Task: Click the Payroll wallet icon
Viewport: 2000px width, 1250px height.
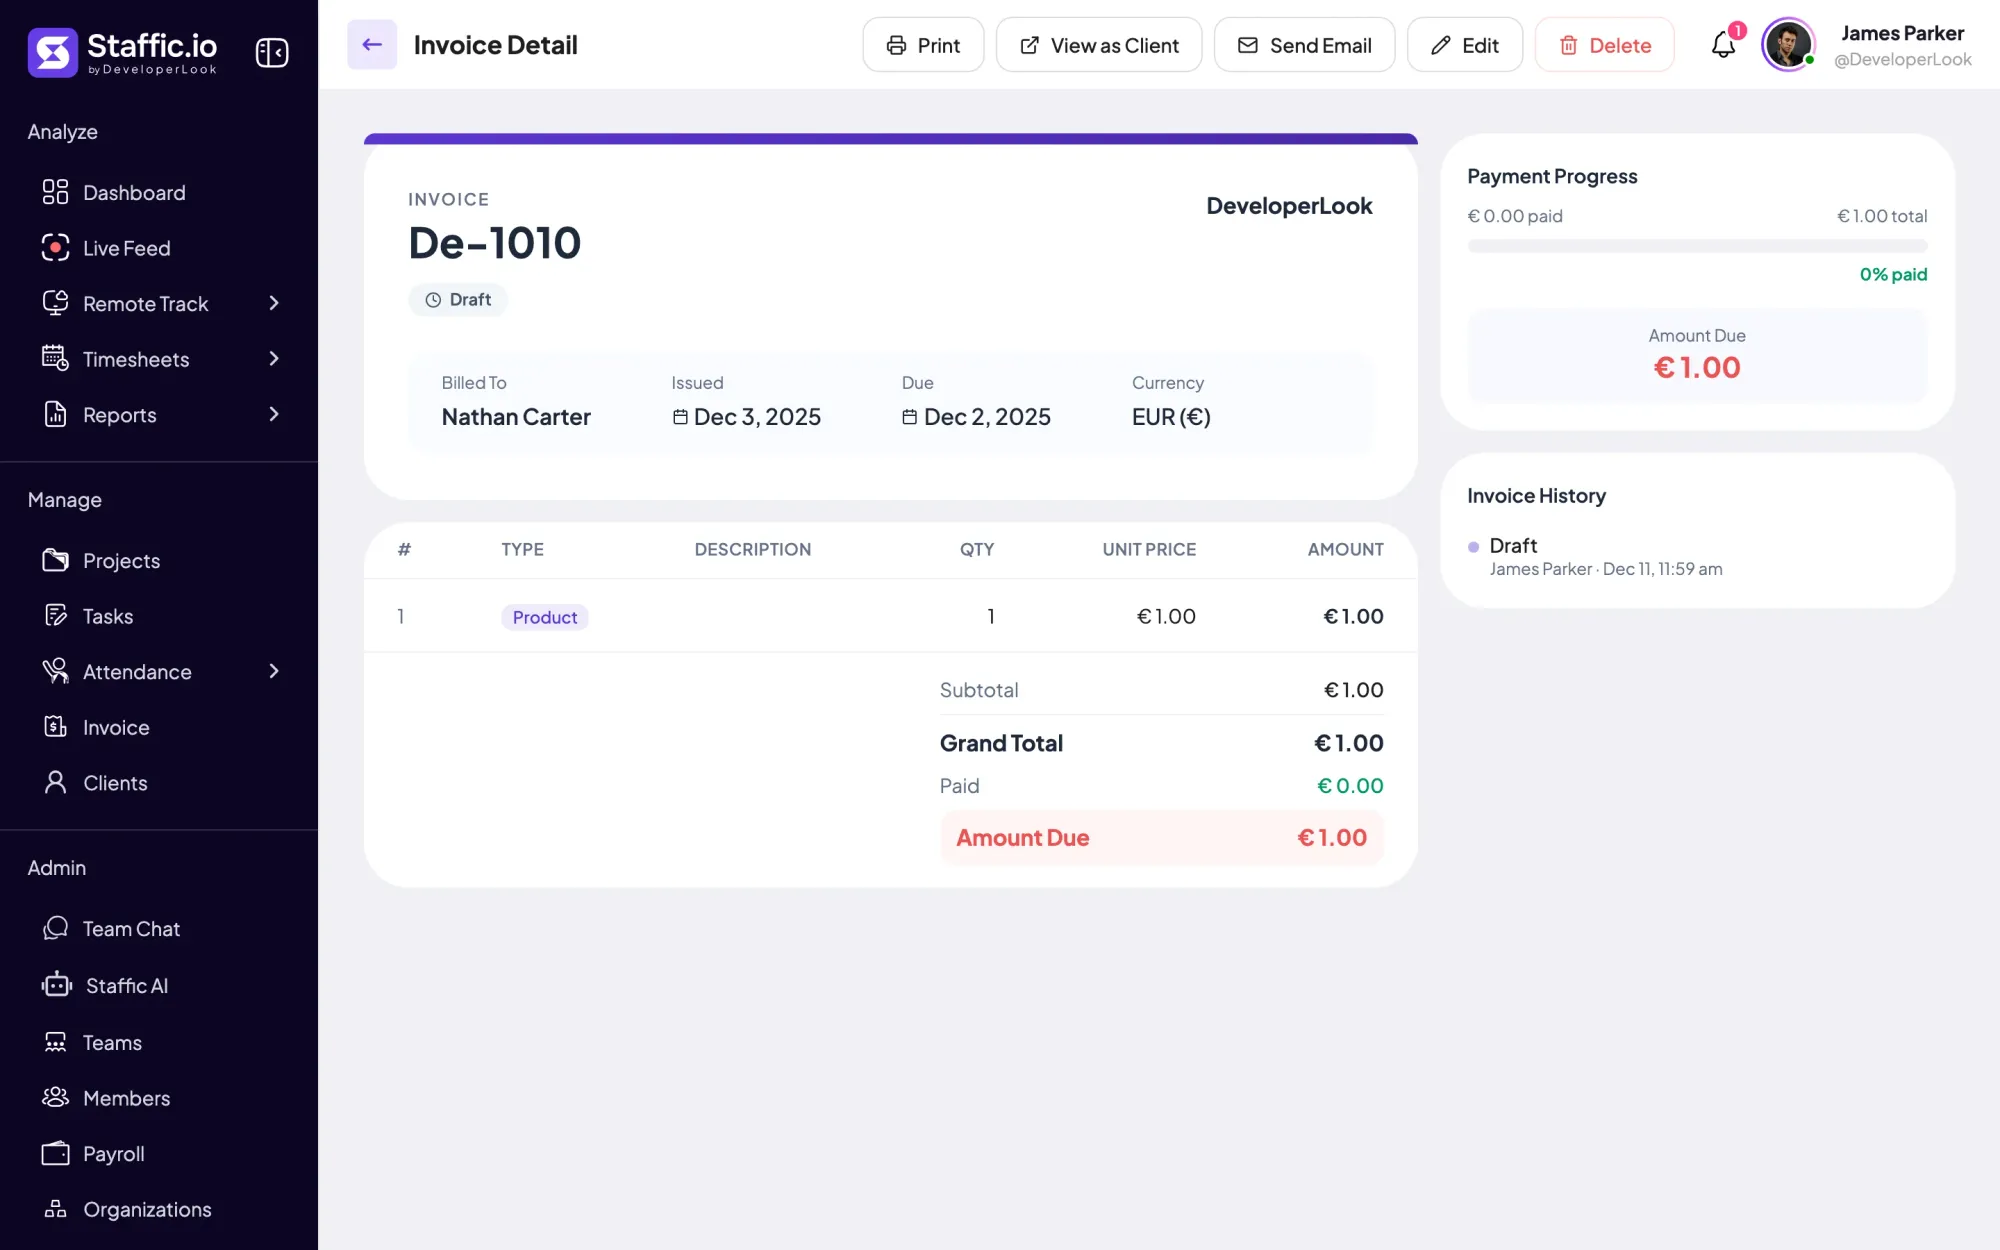Action: click(x=56, y=1153)
